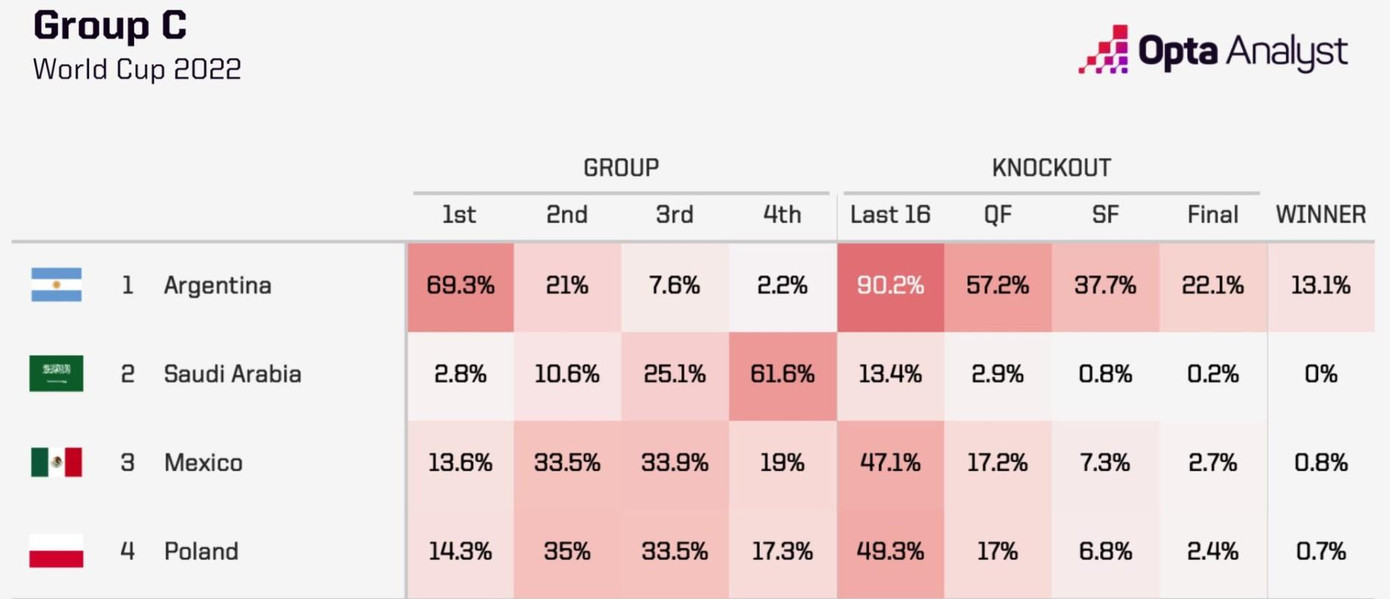
Task: Click the Mexico flag icon
Action: [56, 462]
